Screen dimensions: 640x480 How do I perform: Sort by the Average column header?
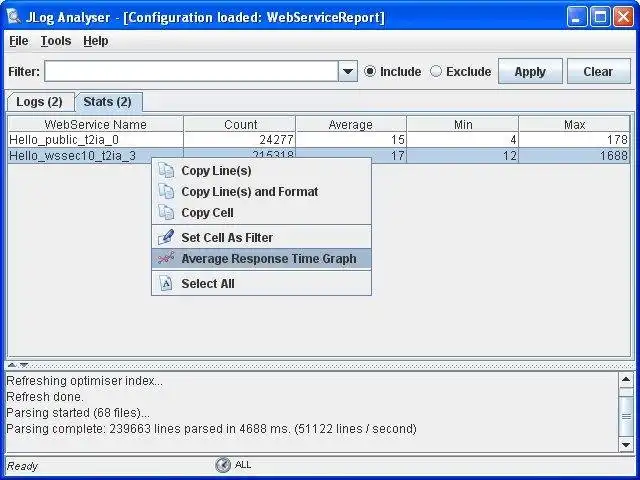351,124
